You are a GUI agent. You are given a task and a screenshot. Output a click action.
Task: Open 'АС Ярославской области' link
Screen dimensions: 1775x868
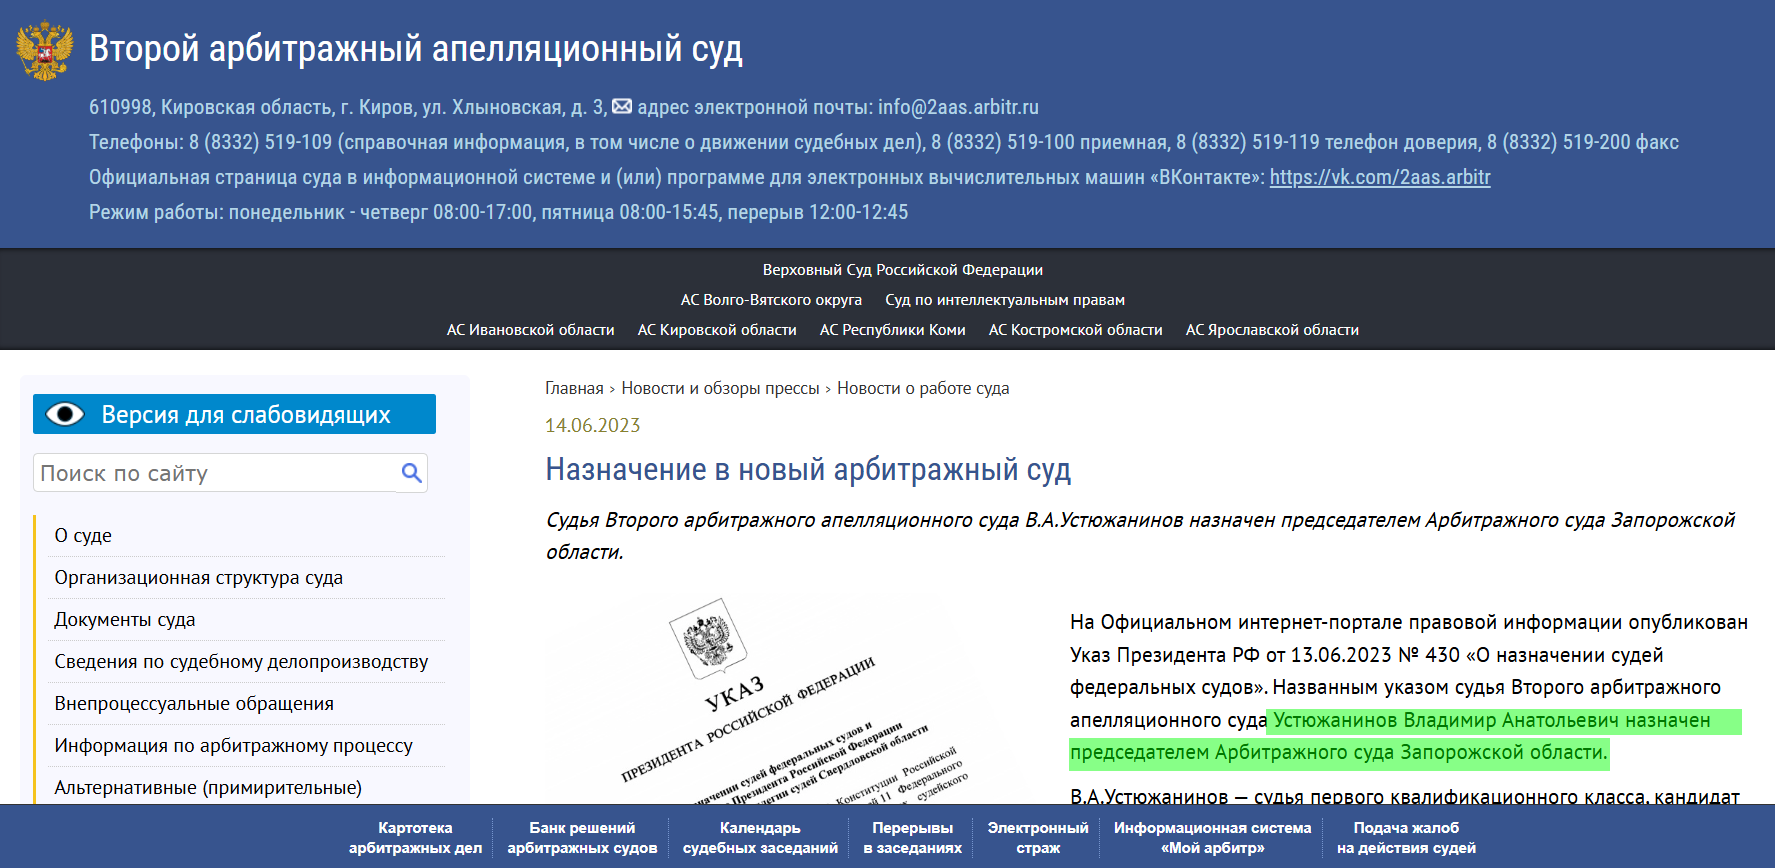tap(1272, 330)
